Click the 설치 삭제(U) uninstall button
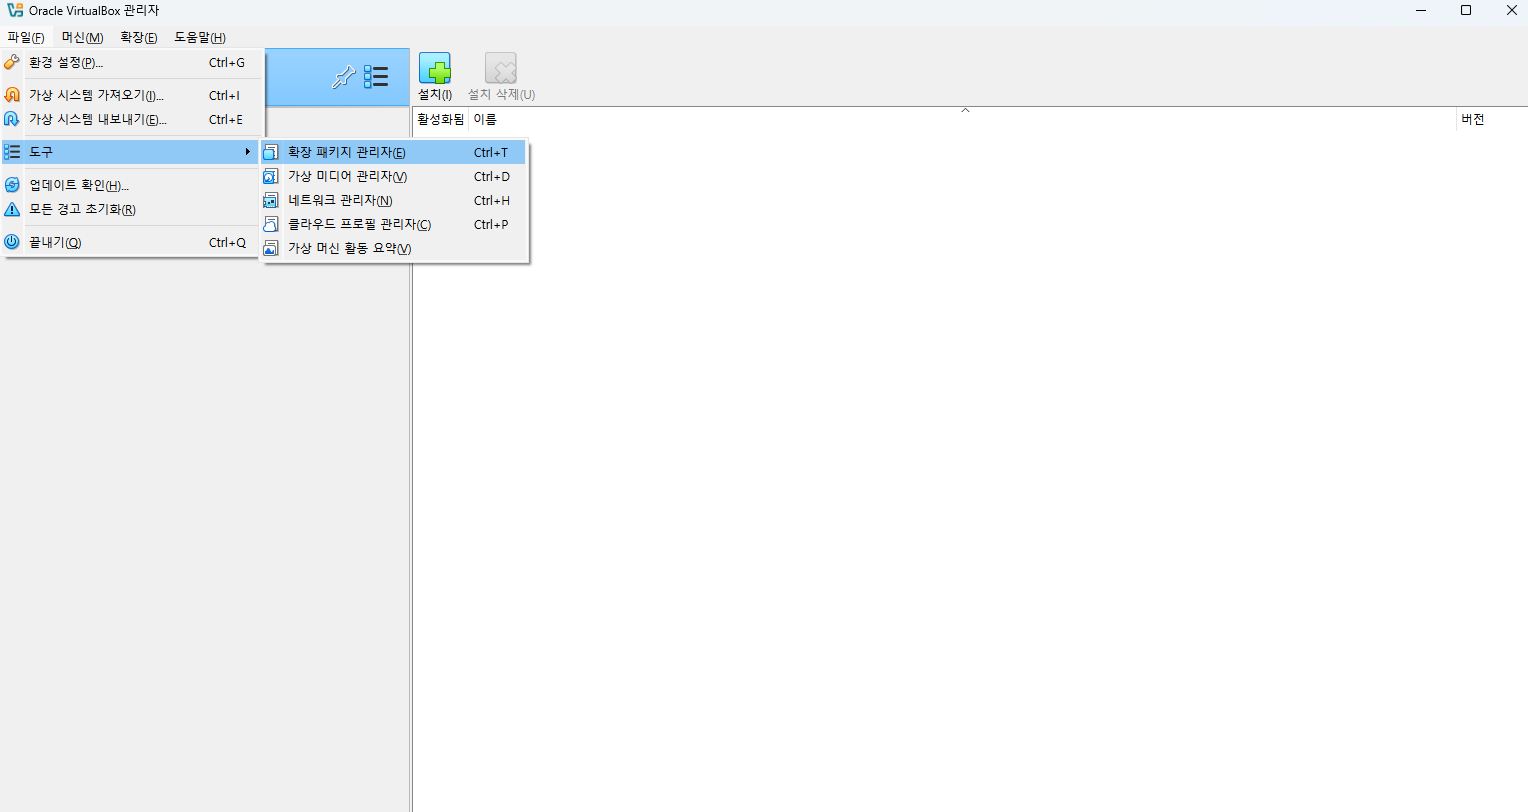The image size is (1528, 812). 501,77
